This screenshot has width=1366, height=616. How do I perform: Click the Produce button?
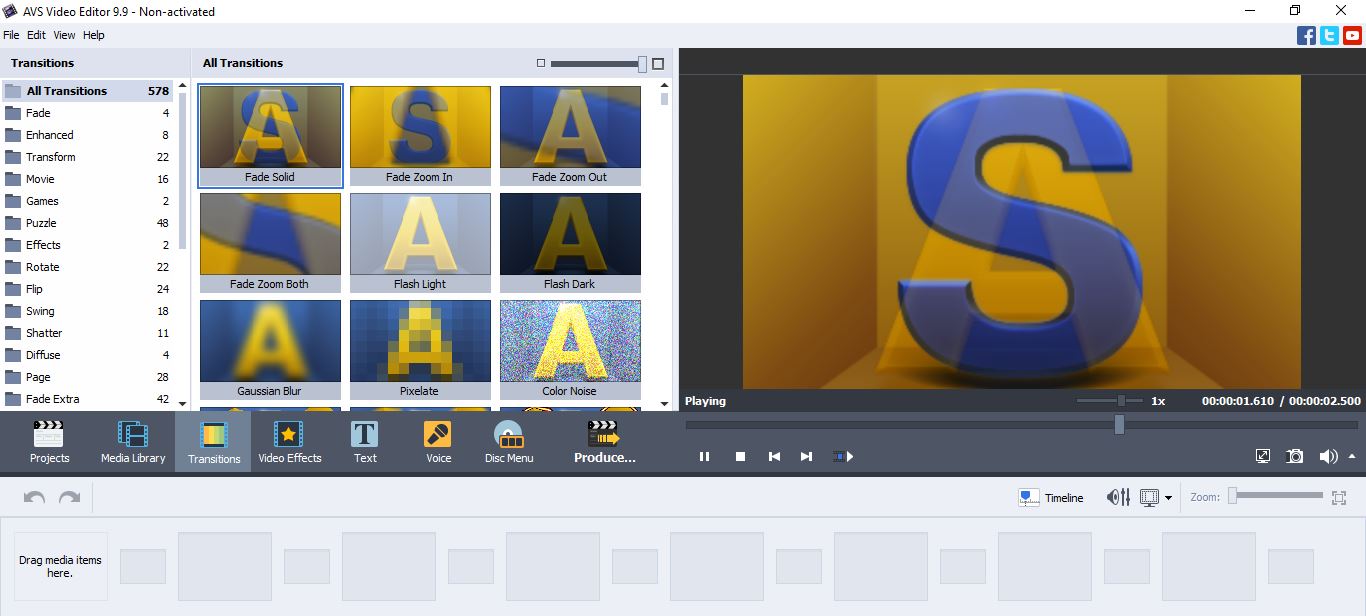point(604,442)
